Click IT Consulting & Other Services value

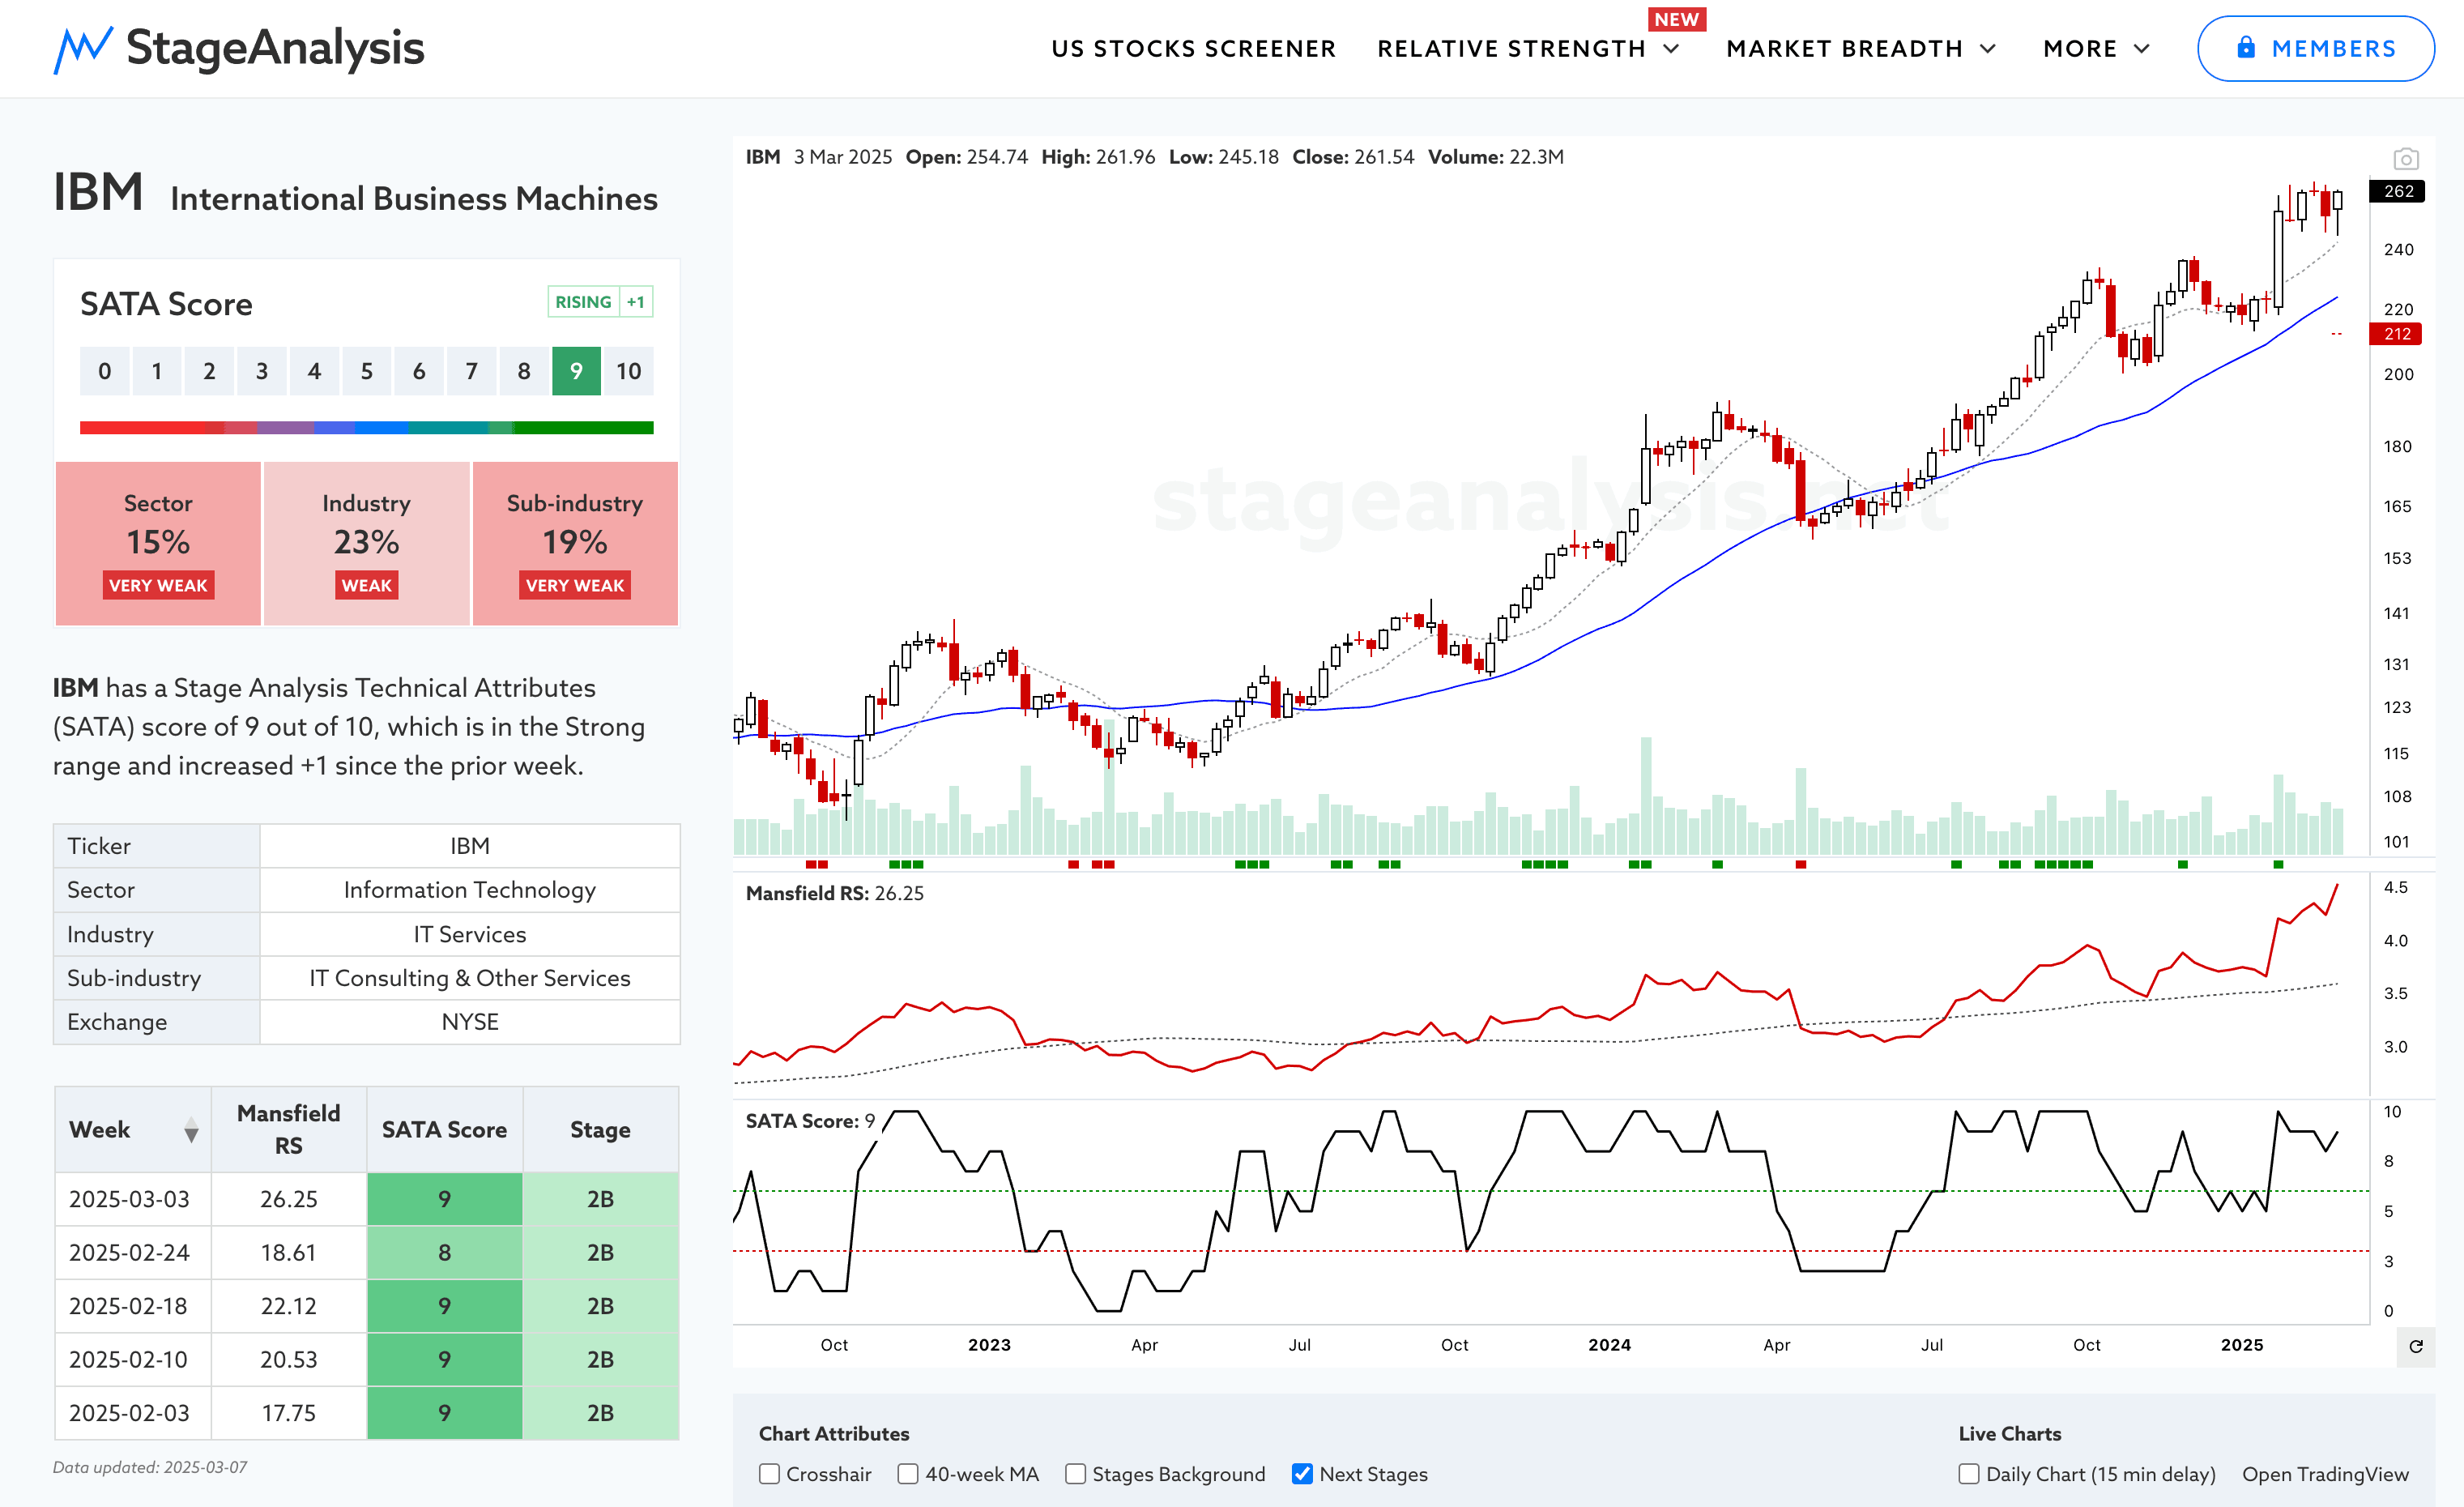(470, 978)
